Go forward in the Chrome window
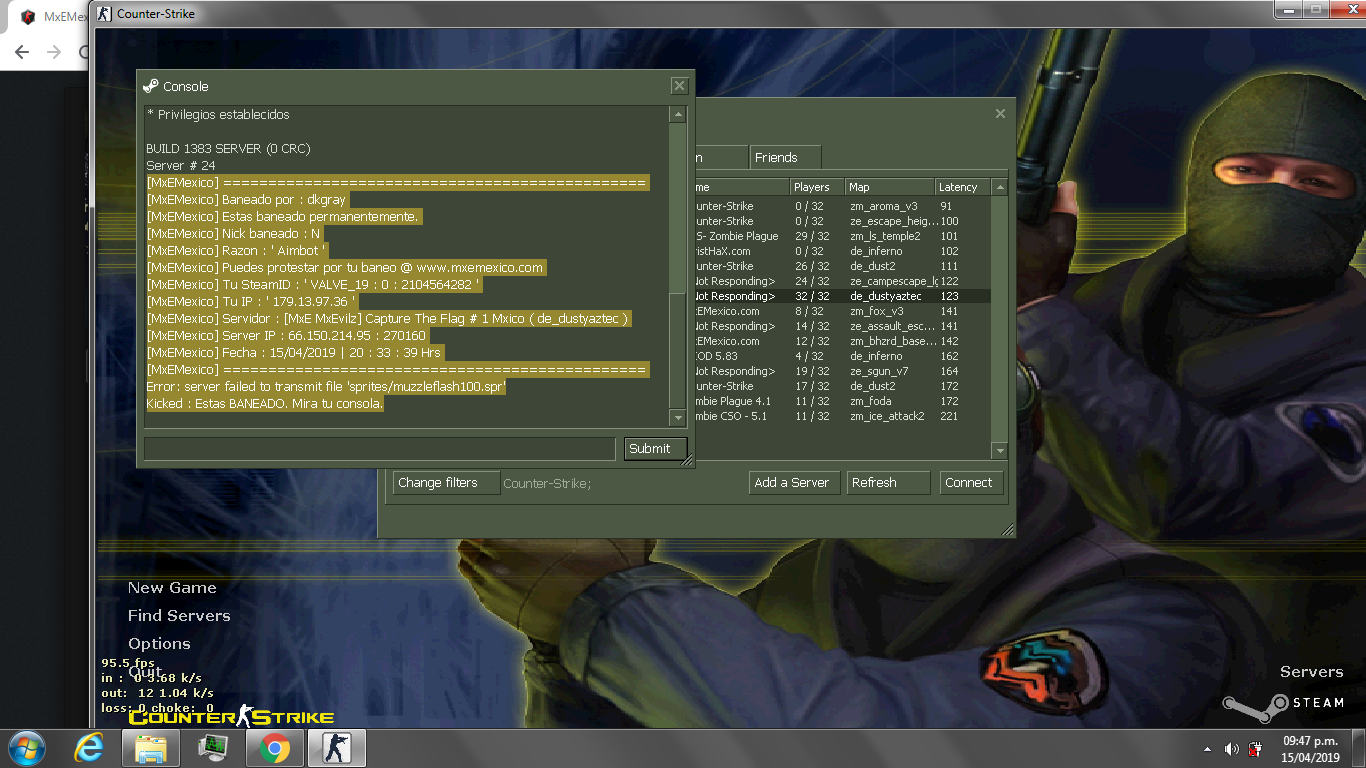Image resolution: width=1366 pixels, height=768 pixels. (54, 52)
